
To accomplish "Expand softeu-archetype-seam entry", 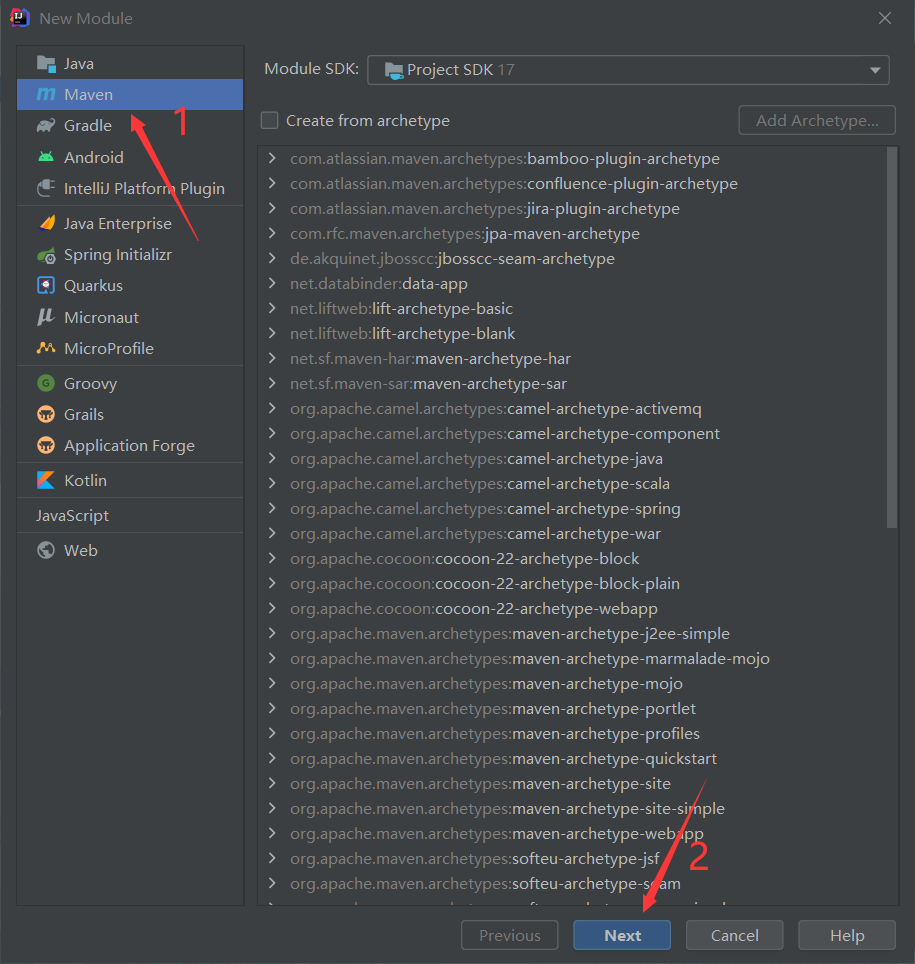I will pyautogui.click(x=272, y=883).
